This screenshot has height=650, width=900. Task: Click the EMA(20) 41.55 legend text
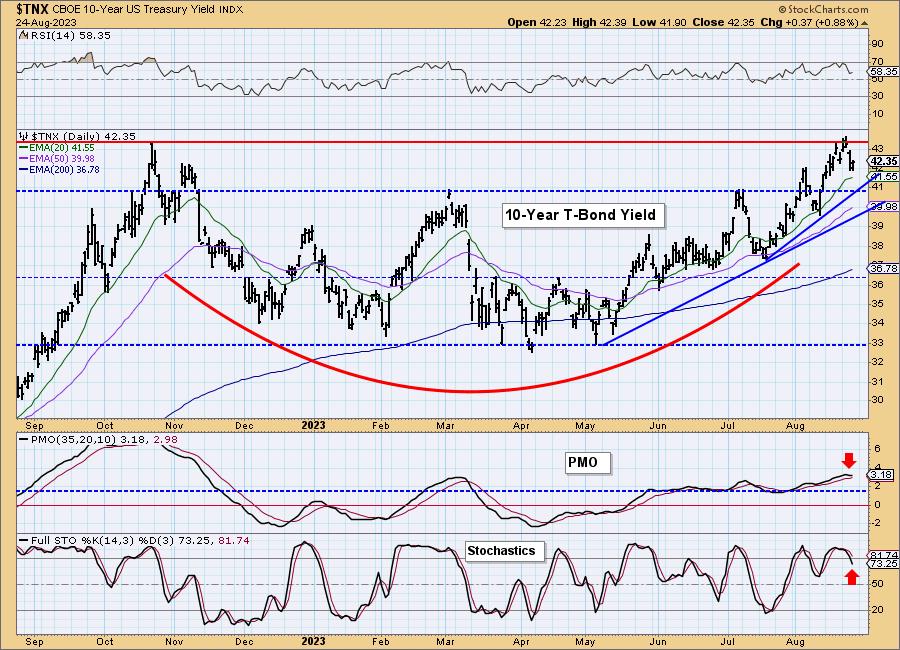[62, 148]
